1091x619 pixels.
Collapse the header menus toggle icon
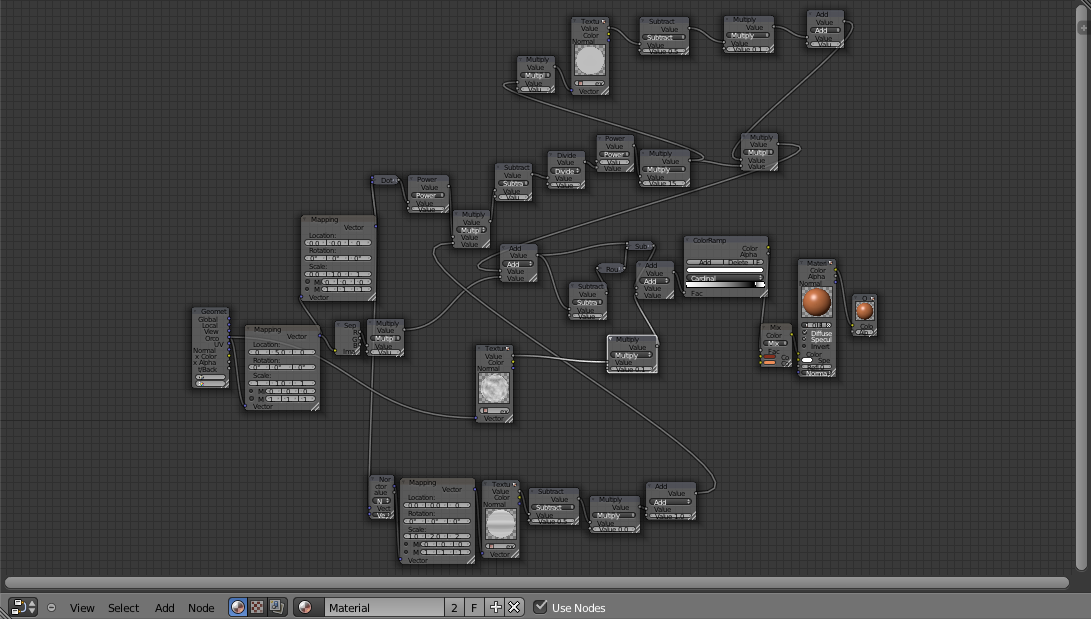click(51, 607)
